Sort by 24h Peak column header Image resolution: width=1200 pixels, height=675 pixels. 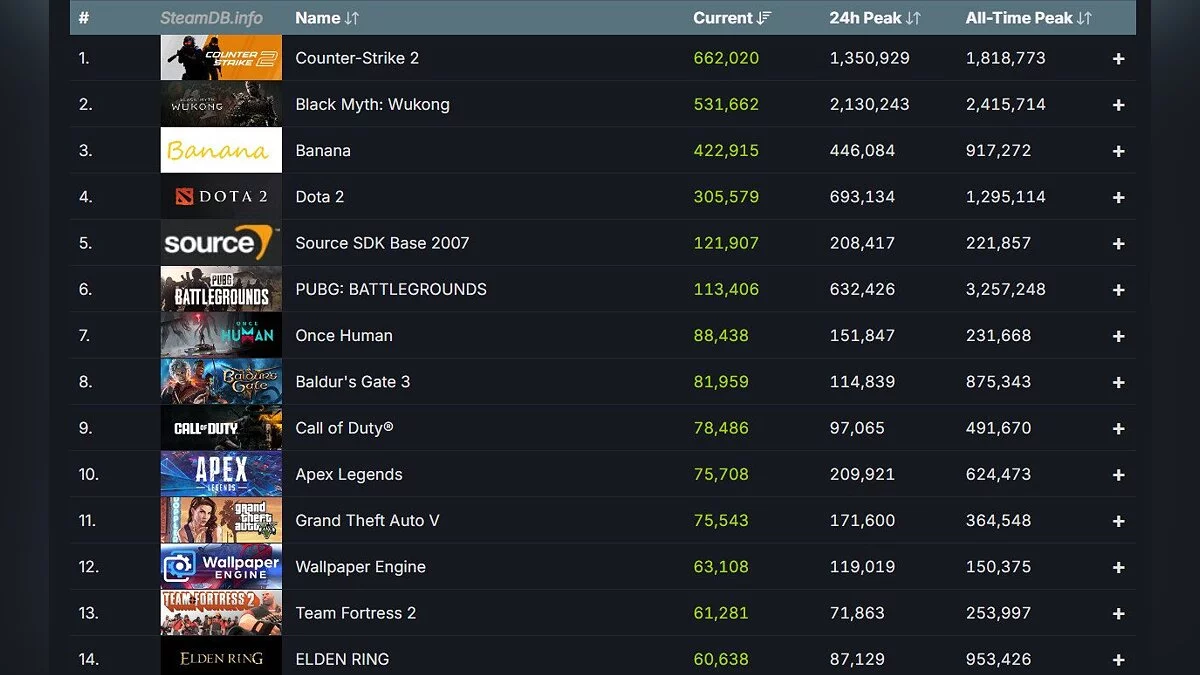(x=875, y=18)
